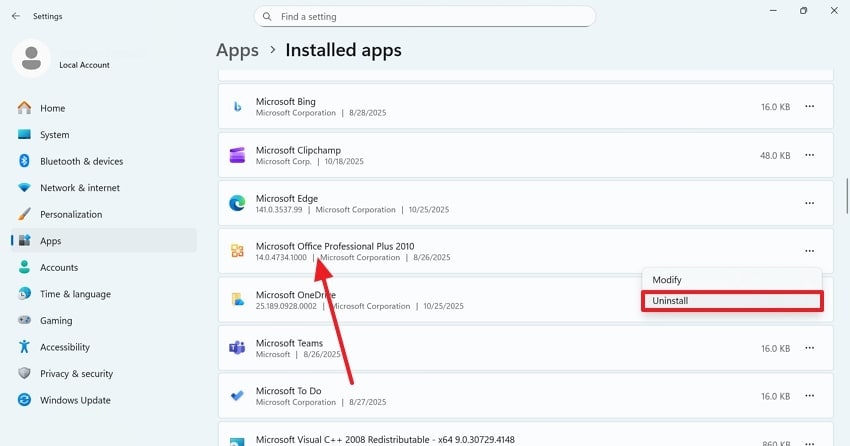850x446 pixels.
Task: Click the Microsoft Teams app icon
Action: click(x=237, y=348)
